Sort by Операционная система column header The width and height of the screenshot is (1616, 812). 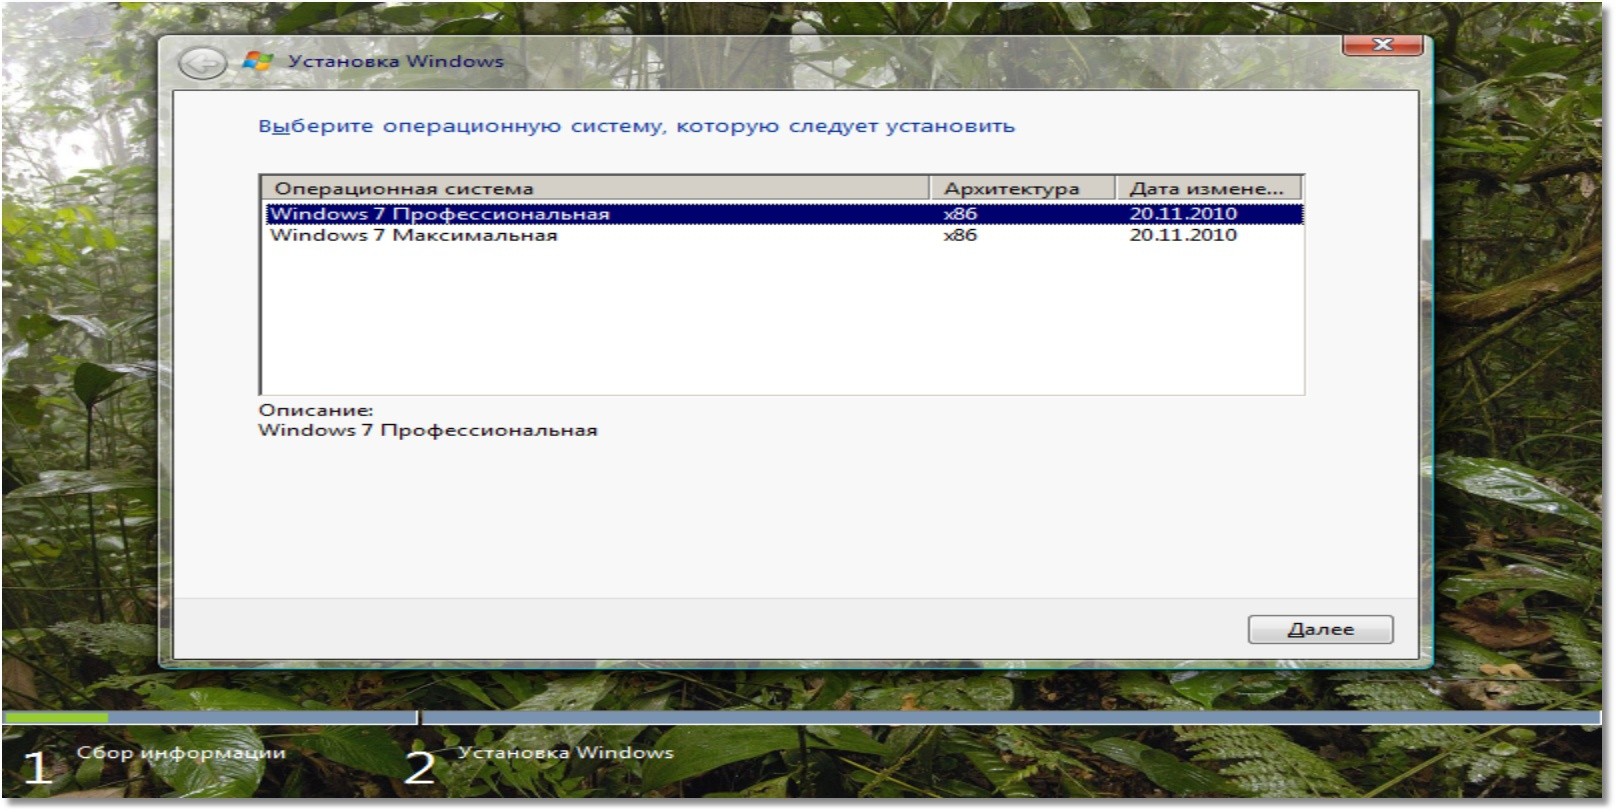[x=595, y=188]
